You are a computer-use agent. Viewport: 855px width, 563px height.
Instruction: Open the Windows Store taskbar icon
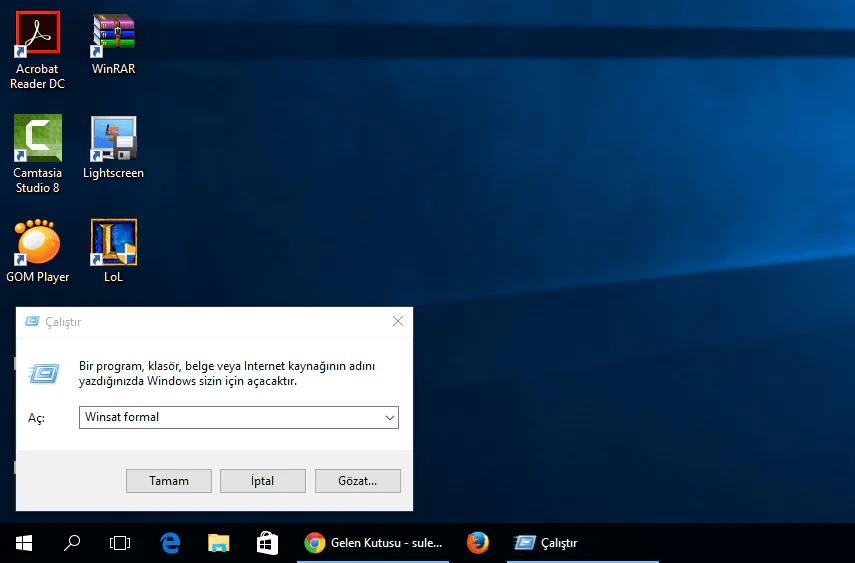tap(267, 543)
